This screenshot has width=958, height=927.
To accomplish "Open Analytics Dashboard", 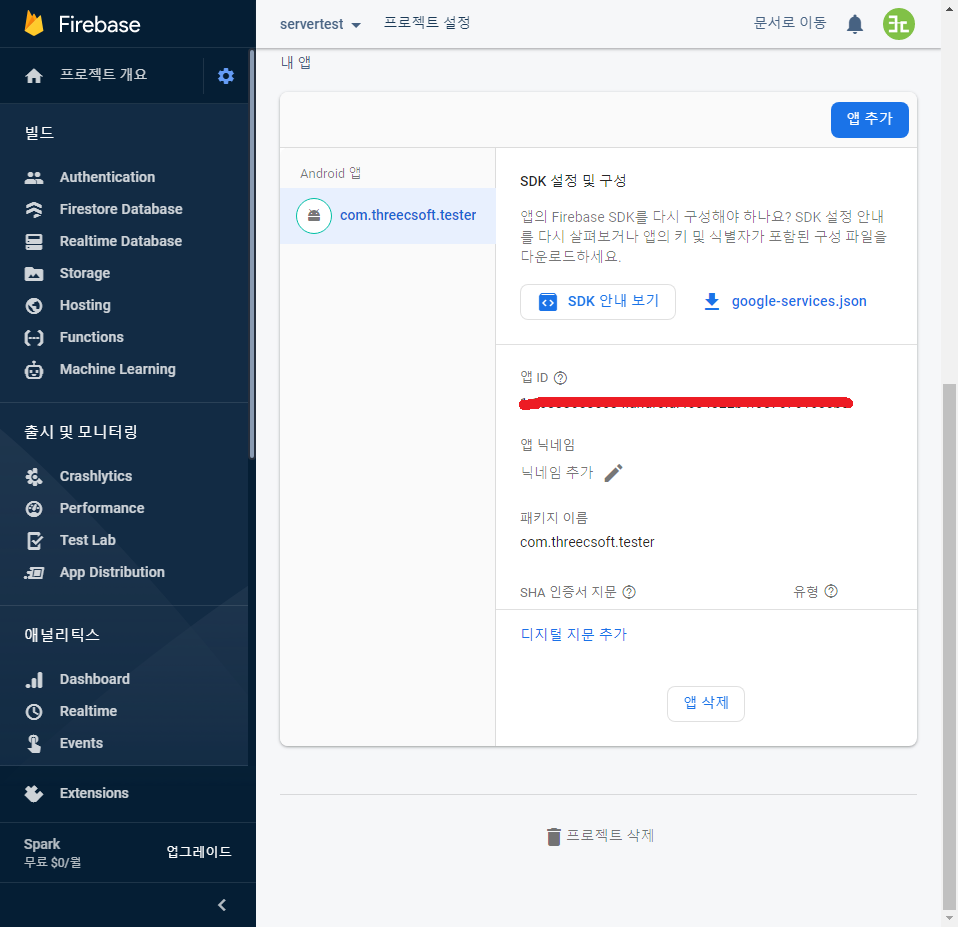I will pos(95,679).
